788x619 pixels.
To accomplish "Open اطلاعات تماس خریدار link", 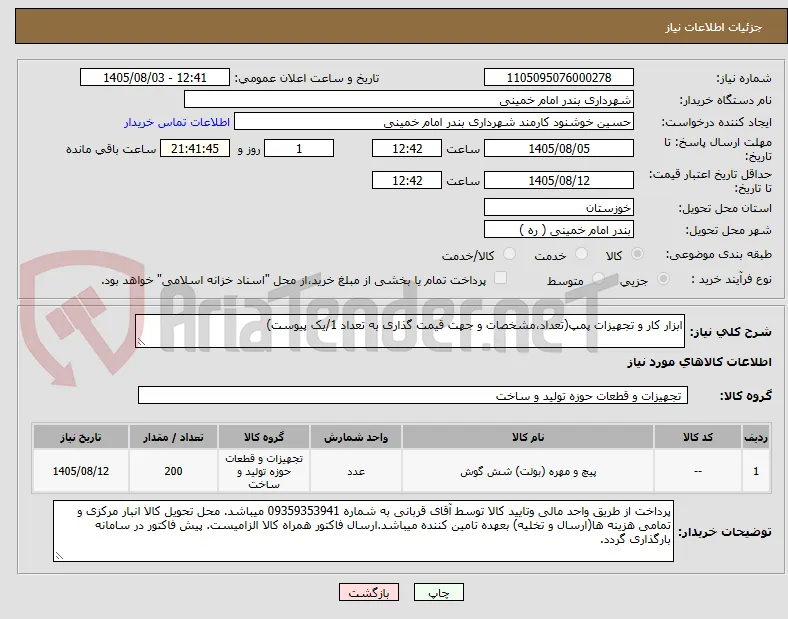I will (x=177, y=123).
